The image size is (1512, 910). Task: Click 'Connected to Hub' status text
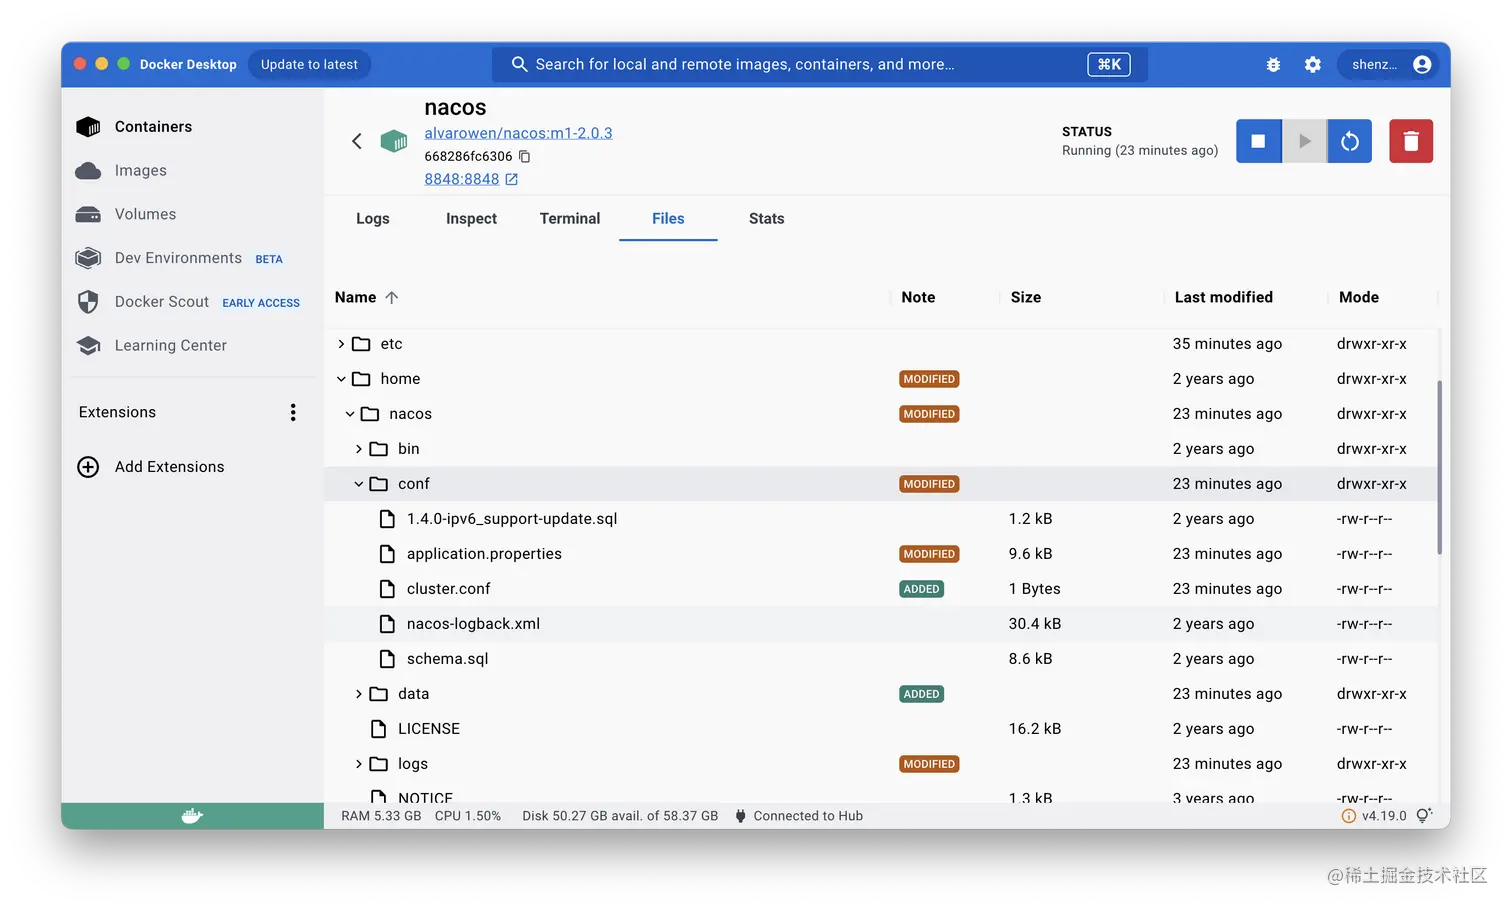click(808, 816)
